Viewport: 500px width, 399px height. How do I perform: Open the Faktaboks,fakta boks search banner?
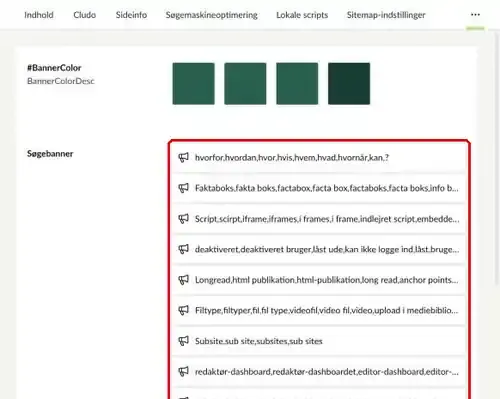[319, 188]
